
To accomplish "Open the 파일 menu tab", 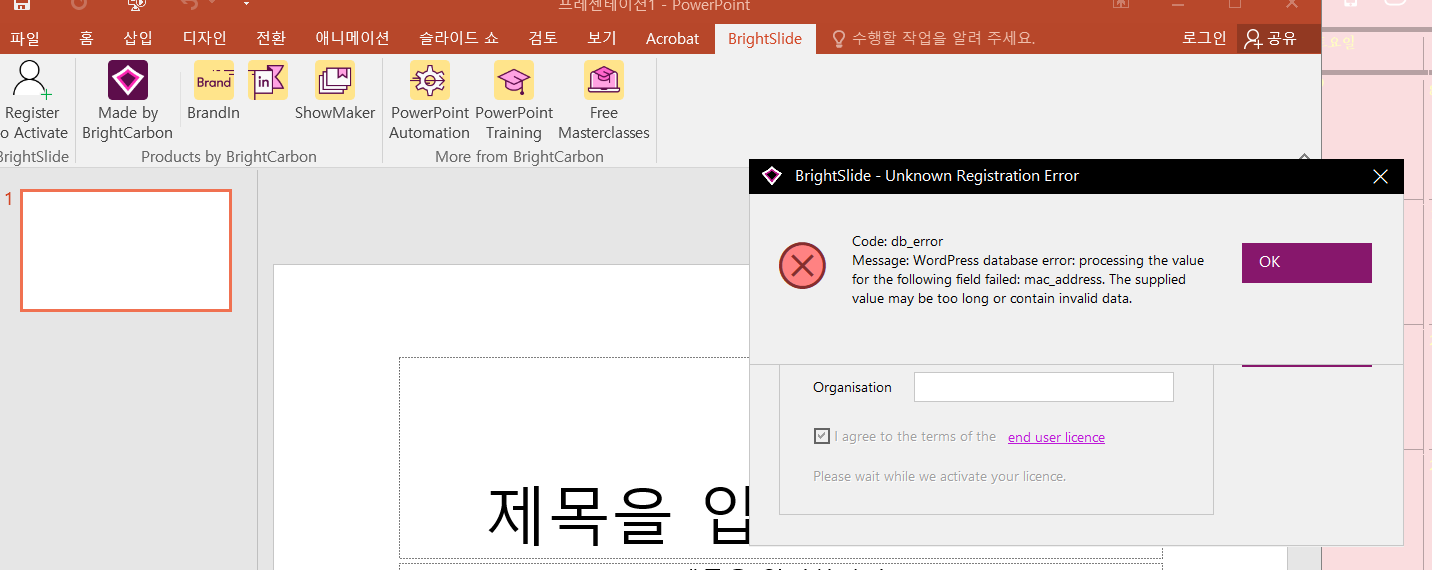I will [x=25, y=39].
